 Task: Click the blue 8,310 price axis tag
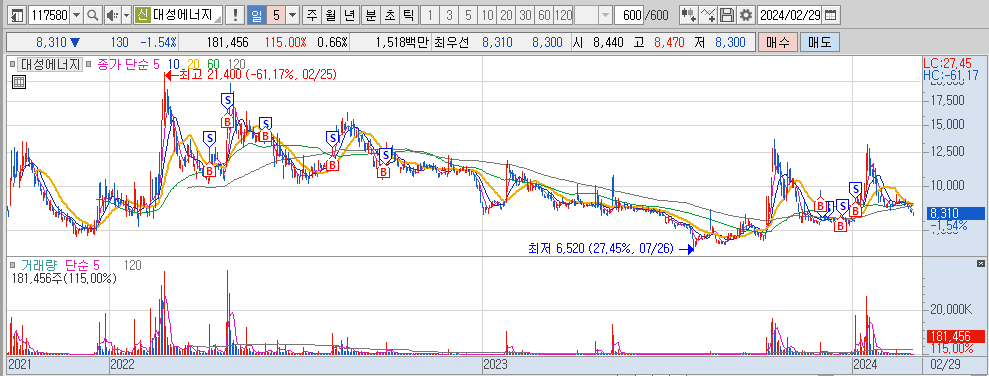pyautogui.click(x=955, y=213)
